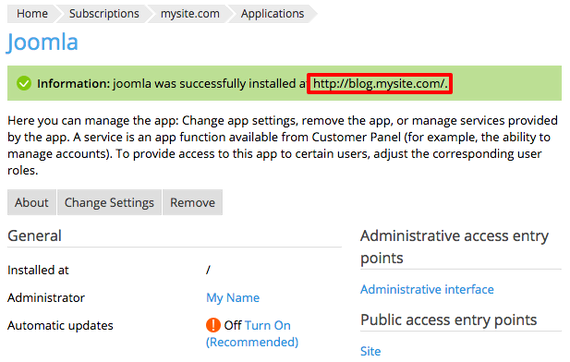
Task: Click the Remove button
Action: point(193,202)
